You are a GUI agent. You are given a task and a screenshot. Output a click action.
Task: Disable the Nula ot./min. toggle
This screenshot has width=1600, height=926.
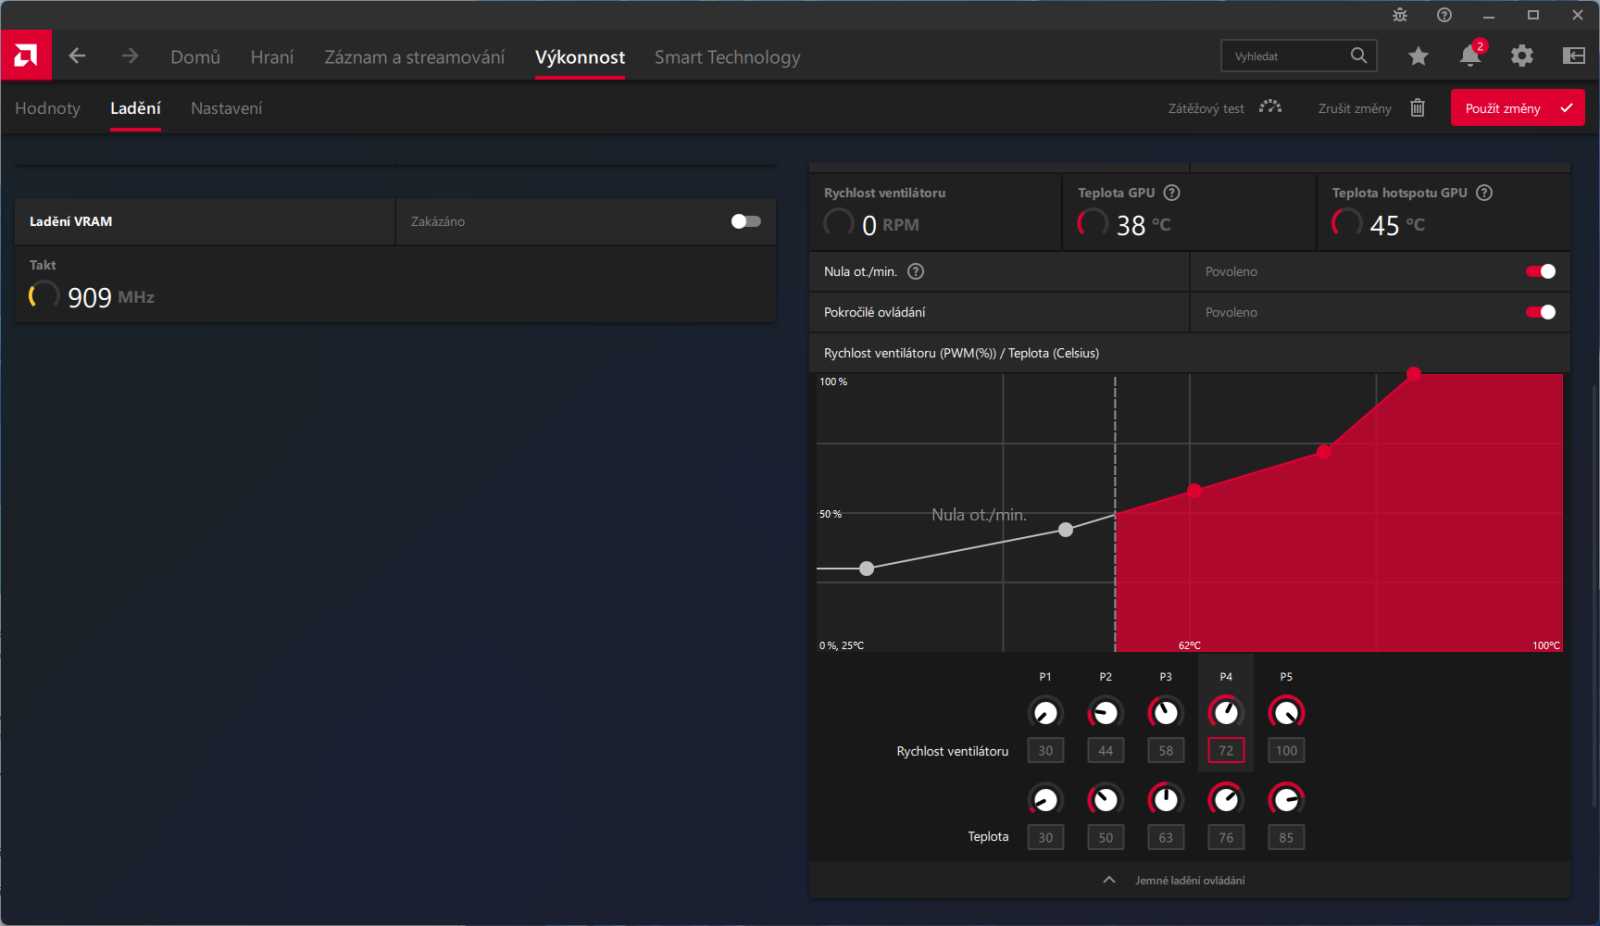click(1541, 271)
